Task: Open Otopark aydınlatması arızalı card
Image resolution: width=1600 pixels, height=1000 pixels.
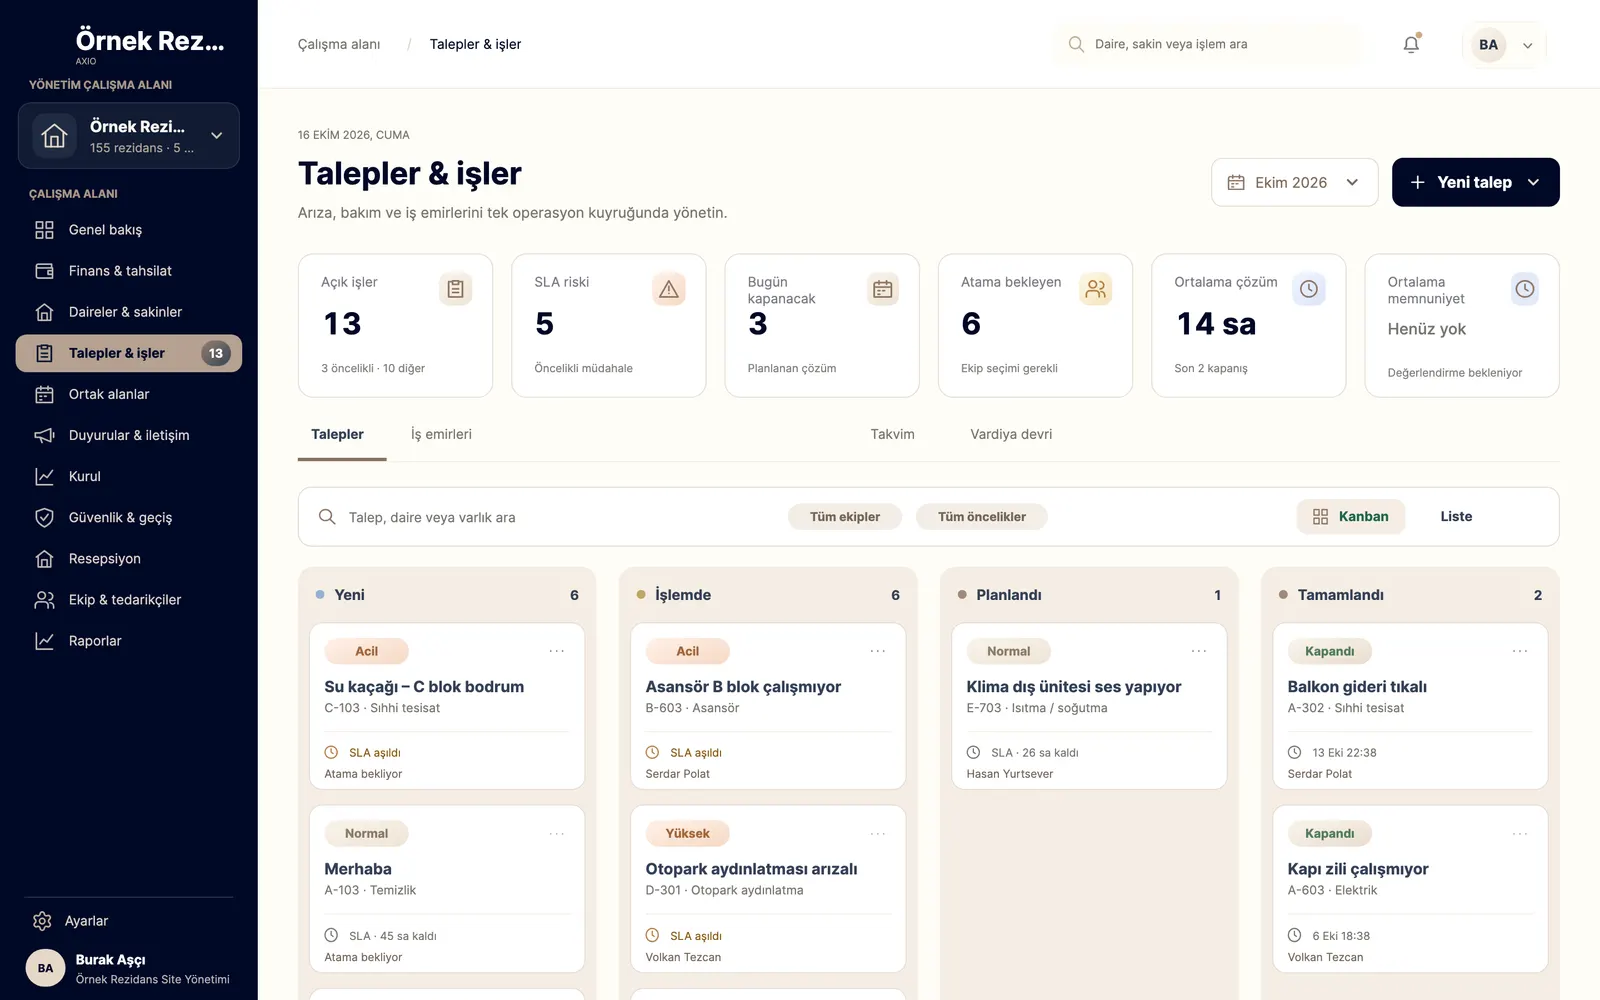Action: (x=768, y=889)
